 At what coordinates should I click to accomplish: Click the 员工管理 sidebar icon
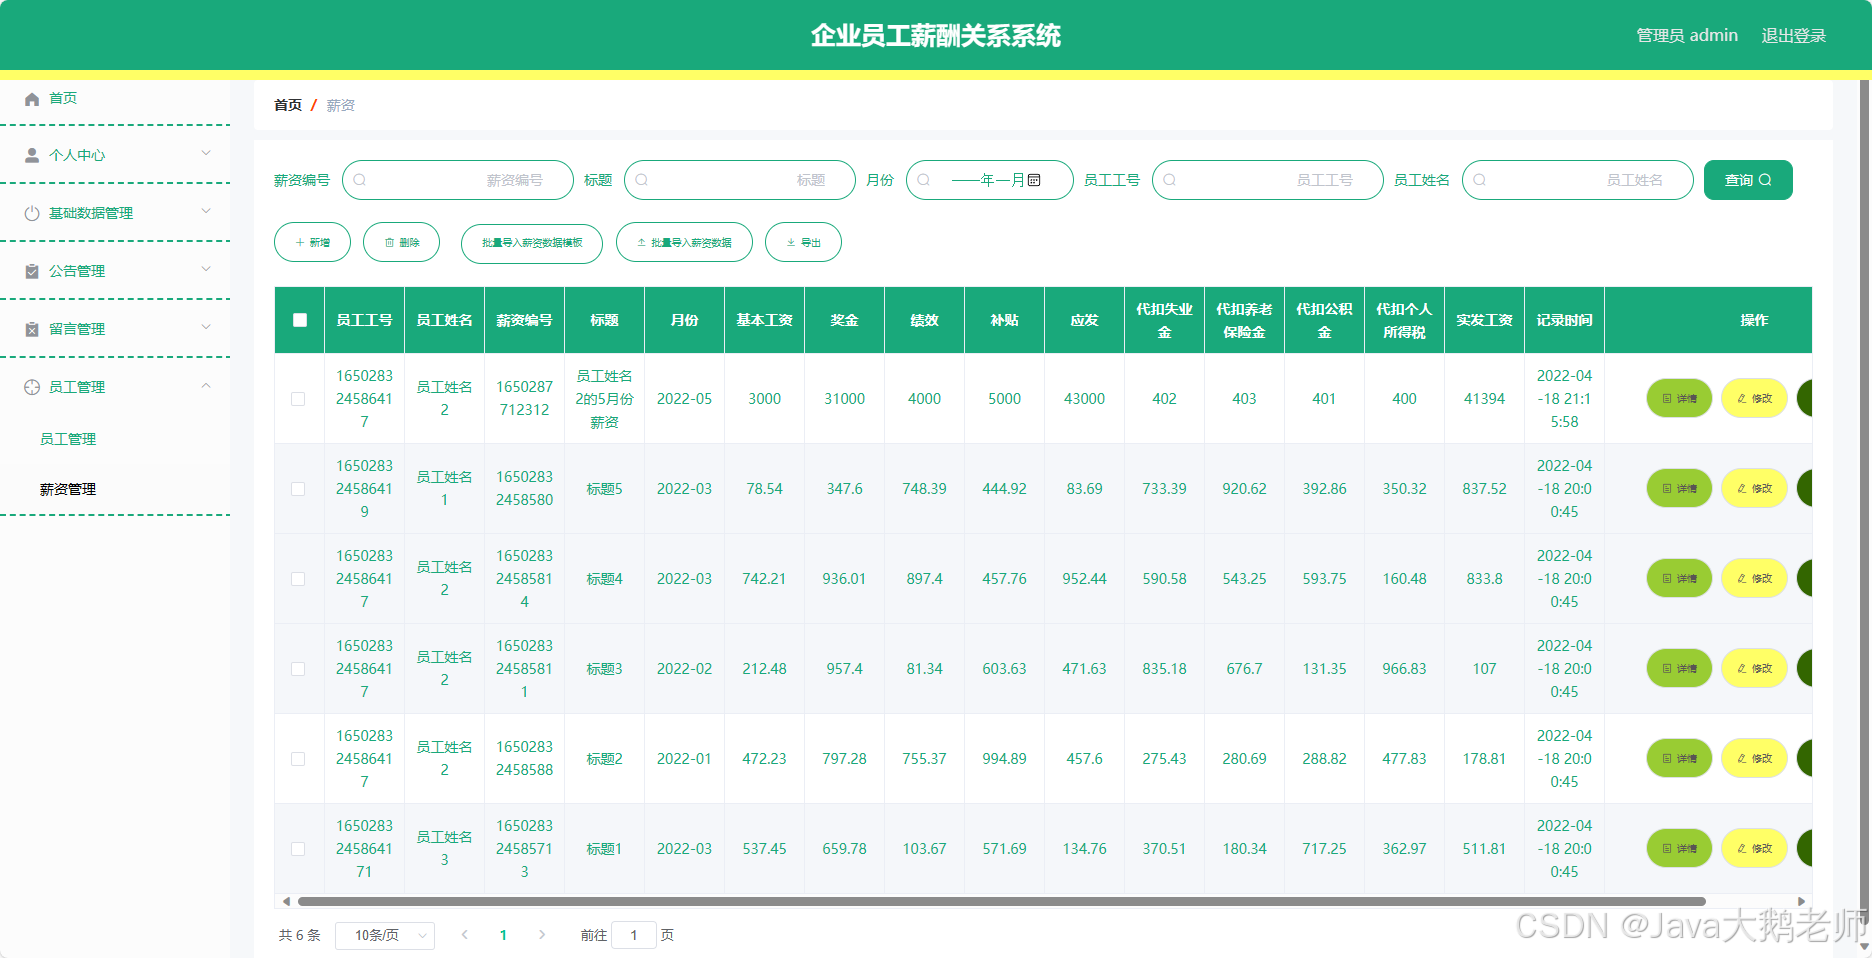click(31, 386)
